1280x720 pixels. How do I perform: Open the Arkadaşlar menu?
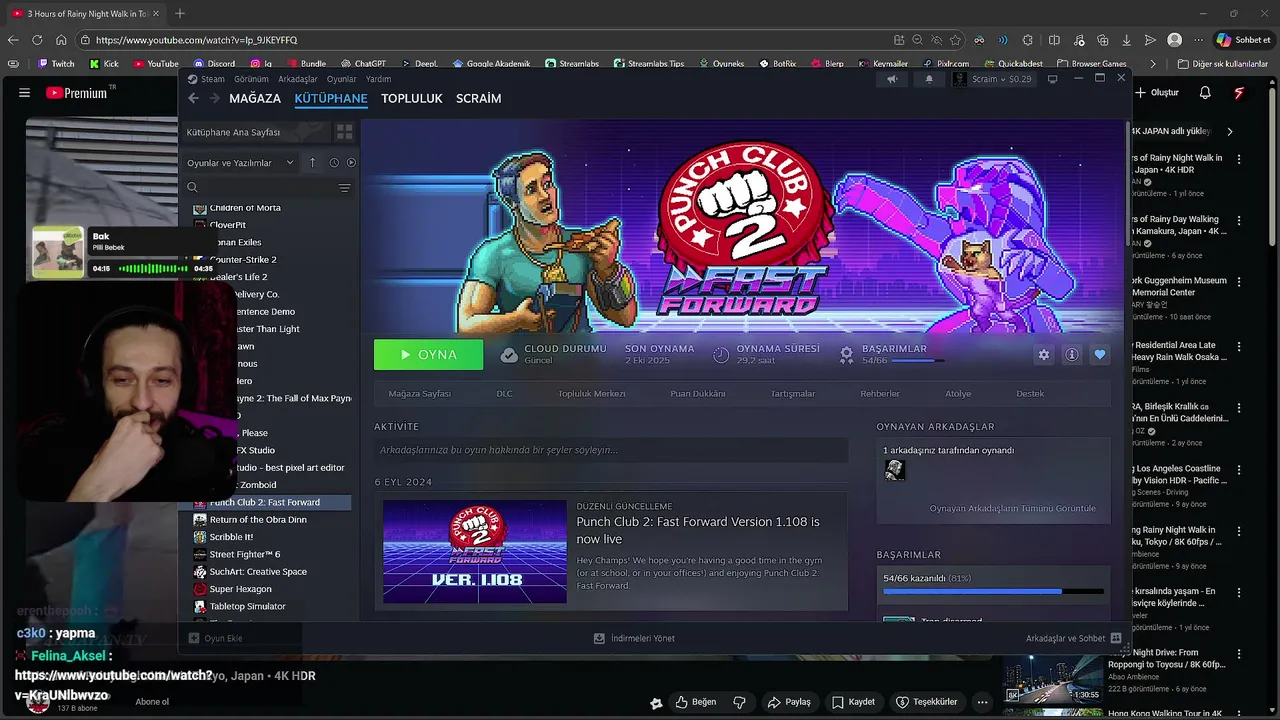point(298,79)
